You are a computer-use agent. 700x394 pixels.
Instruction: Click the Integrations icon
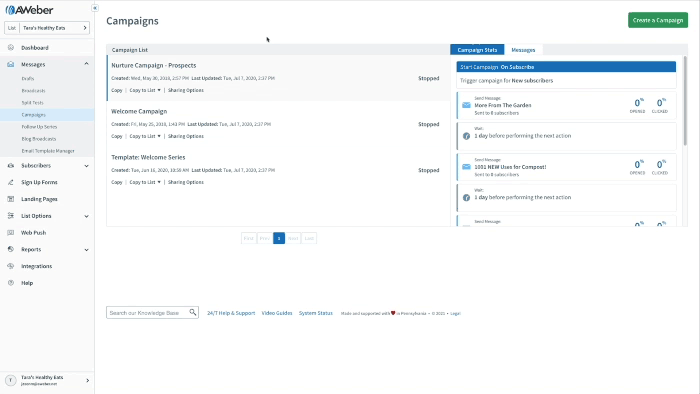(11, 266)
